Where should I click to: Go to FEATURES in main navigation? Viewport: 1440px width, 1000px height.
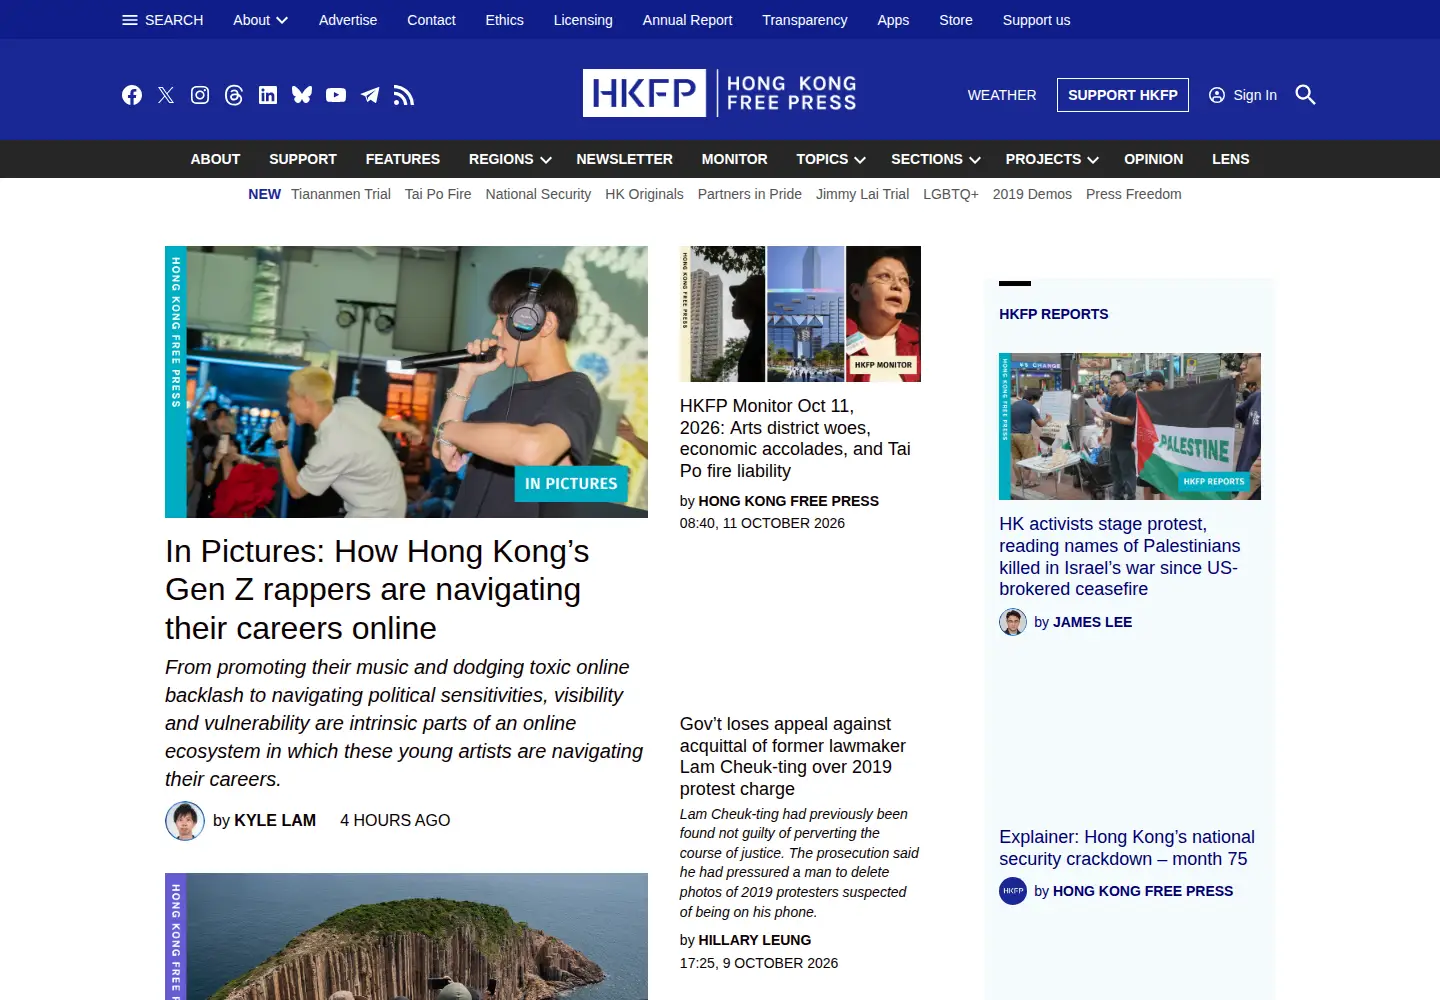click(x=403, y=159)
